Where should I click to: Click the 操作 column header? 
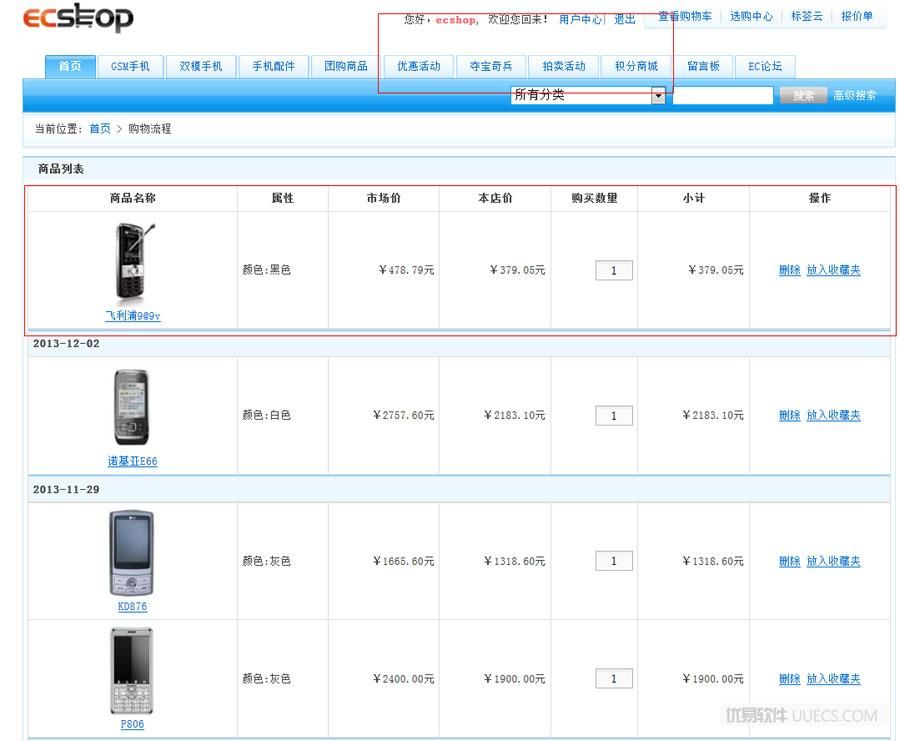tap(820, 198)
